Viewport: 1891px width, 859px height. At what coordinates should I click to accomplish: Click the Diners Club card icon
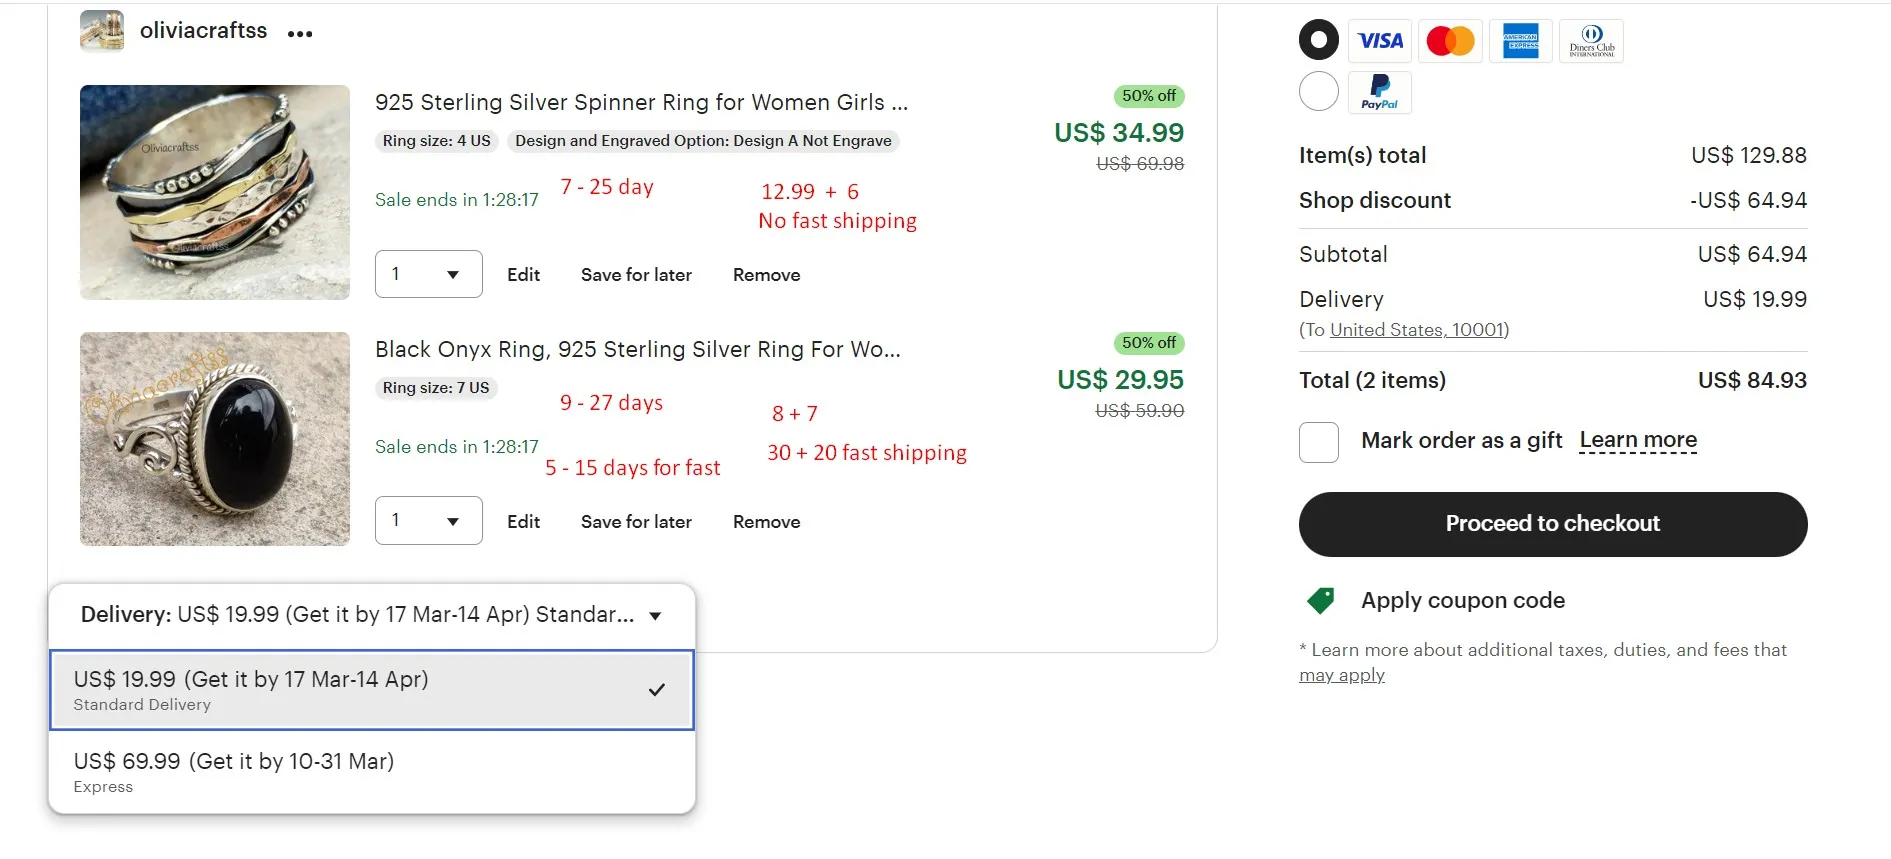pyautogui.click(x=1591, y=41)
